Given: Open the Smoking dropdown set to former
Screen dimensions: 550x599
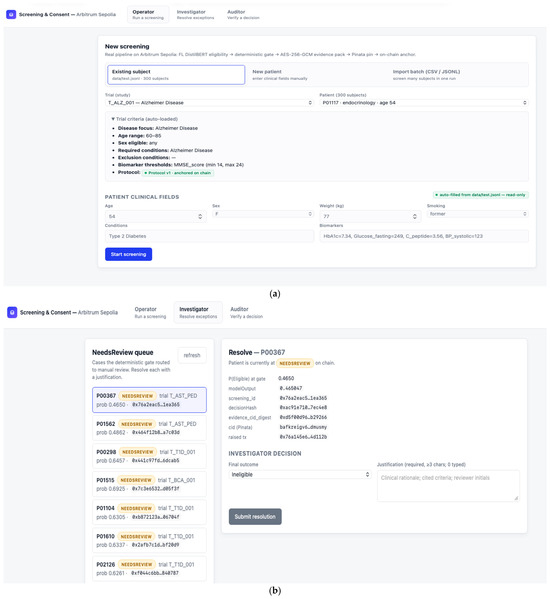Looking at the screenshot, I should point(478,214).
